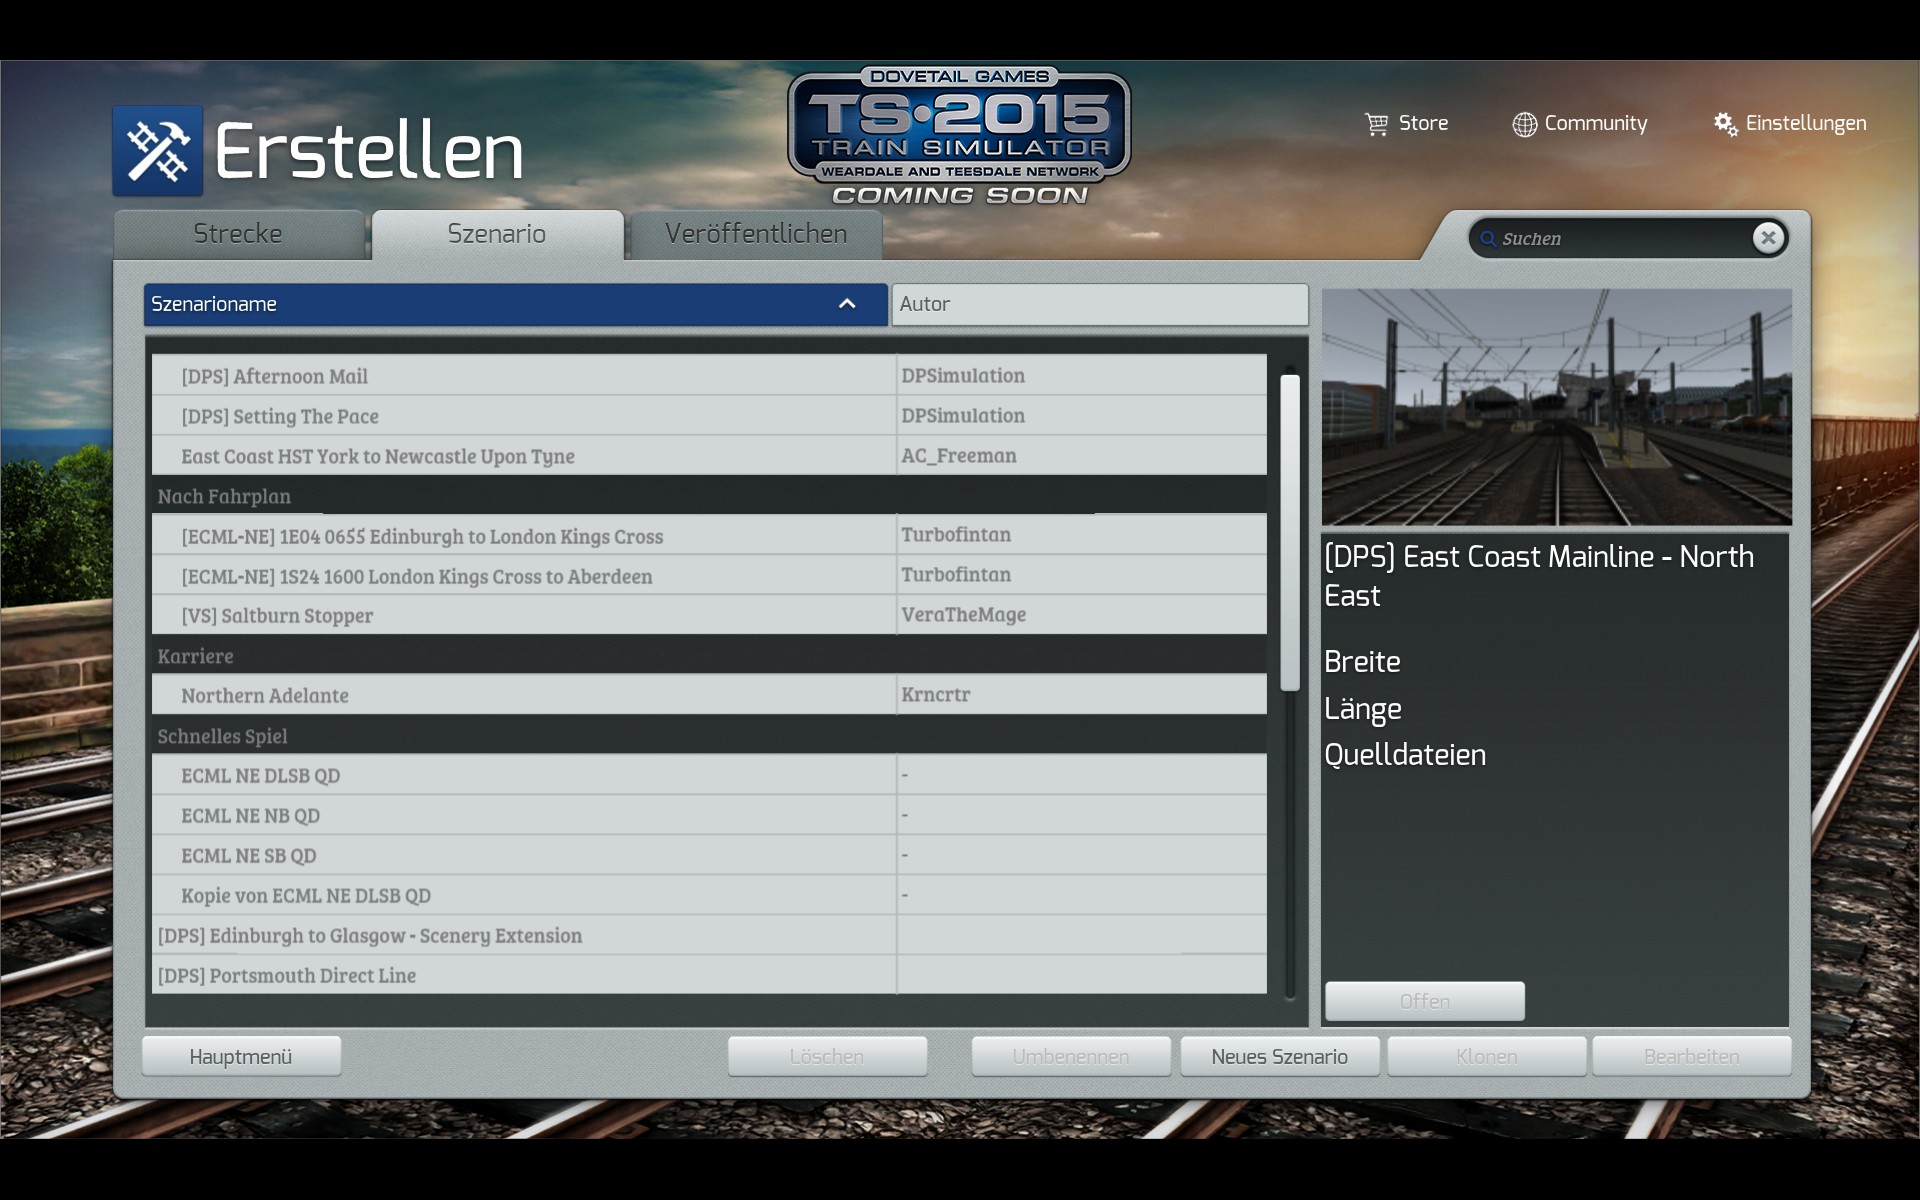This screenshot has width=1920, height=1200.
Task: Open the Veröffentlichen tab
Action: [756, 234]
